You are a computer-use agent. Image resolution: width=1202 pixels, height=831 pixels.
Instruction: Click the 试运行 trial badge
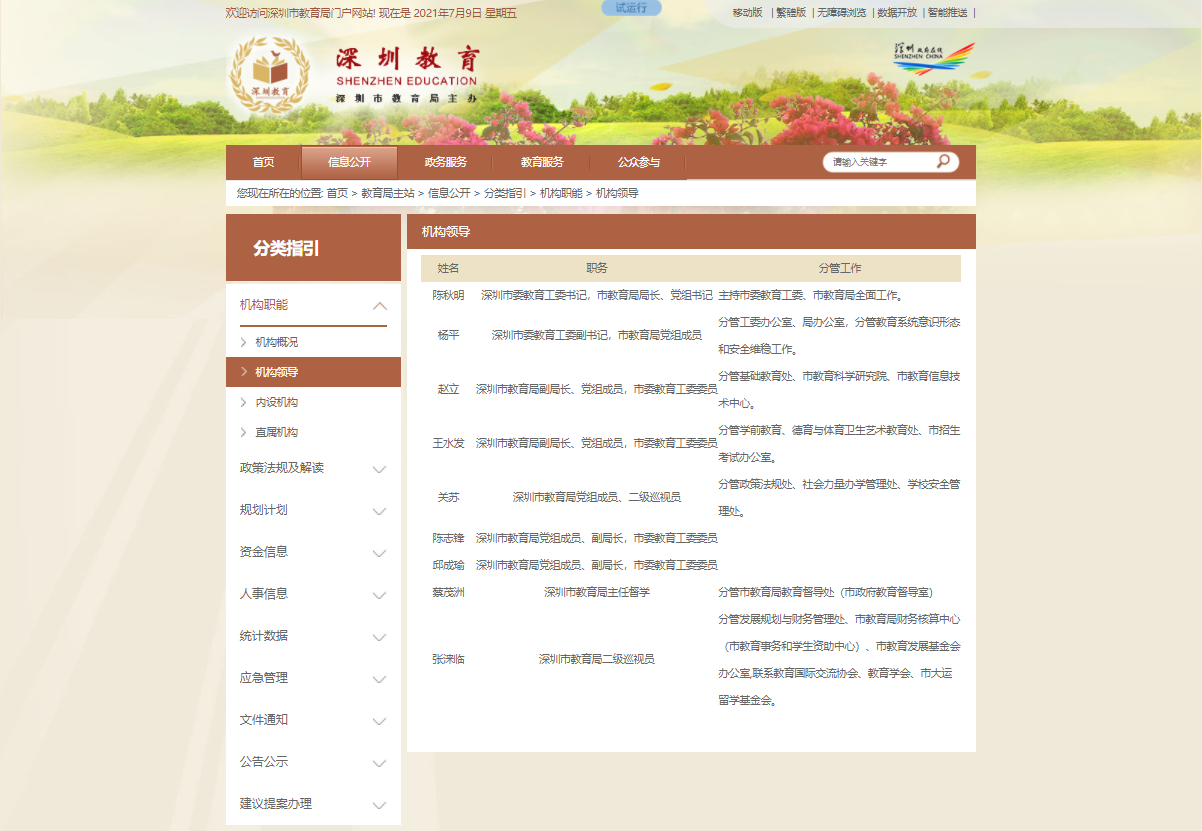pos(631,8)
